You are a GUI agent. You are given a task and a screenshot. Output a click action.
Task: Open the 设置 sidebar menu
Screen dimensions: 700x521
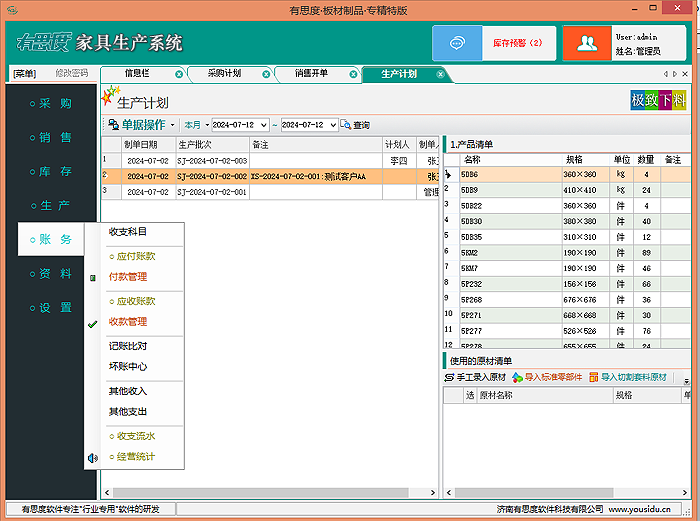51,307
